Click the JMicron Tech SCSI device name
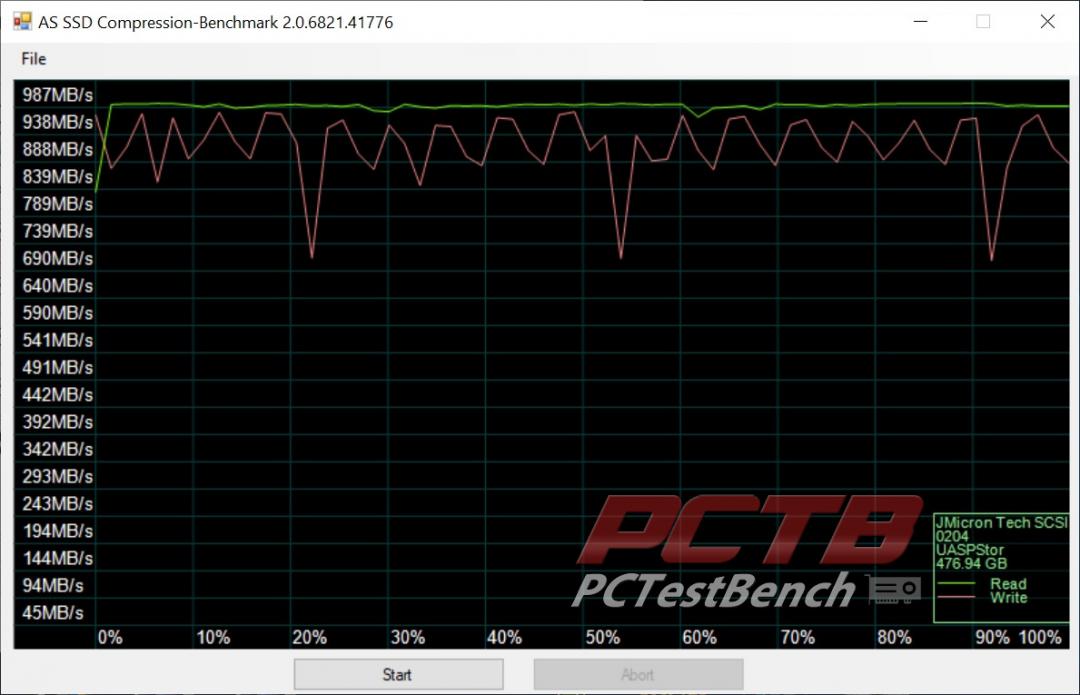Image resolution: width=1080 pixels, height=695 pixels. click(1001, 523)
